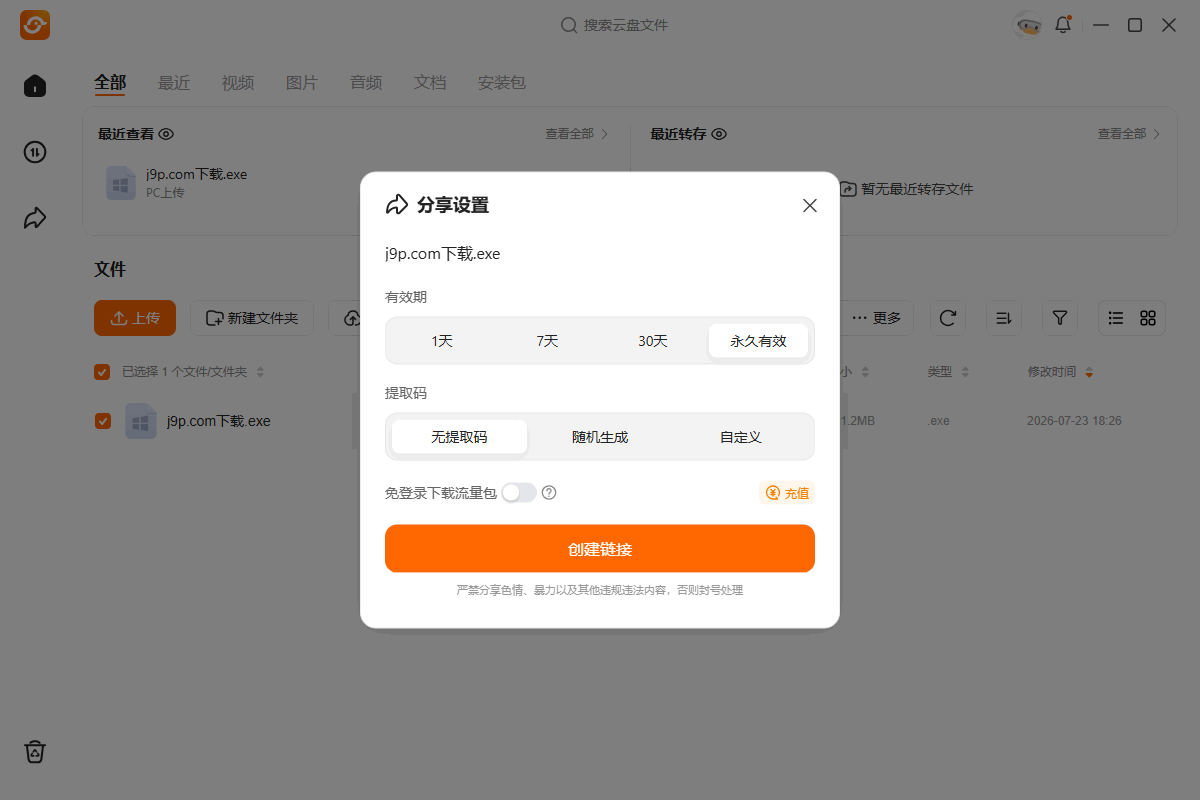The height and width of the screenshot is (800, 1200).
Task: Uncheck the select-all files checkbox
Action: click(x=102, y=372)
